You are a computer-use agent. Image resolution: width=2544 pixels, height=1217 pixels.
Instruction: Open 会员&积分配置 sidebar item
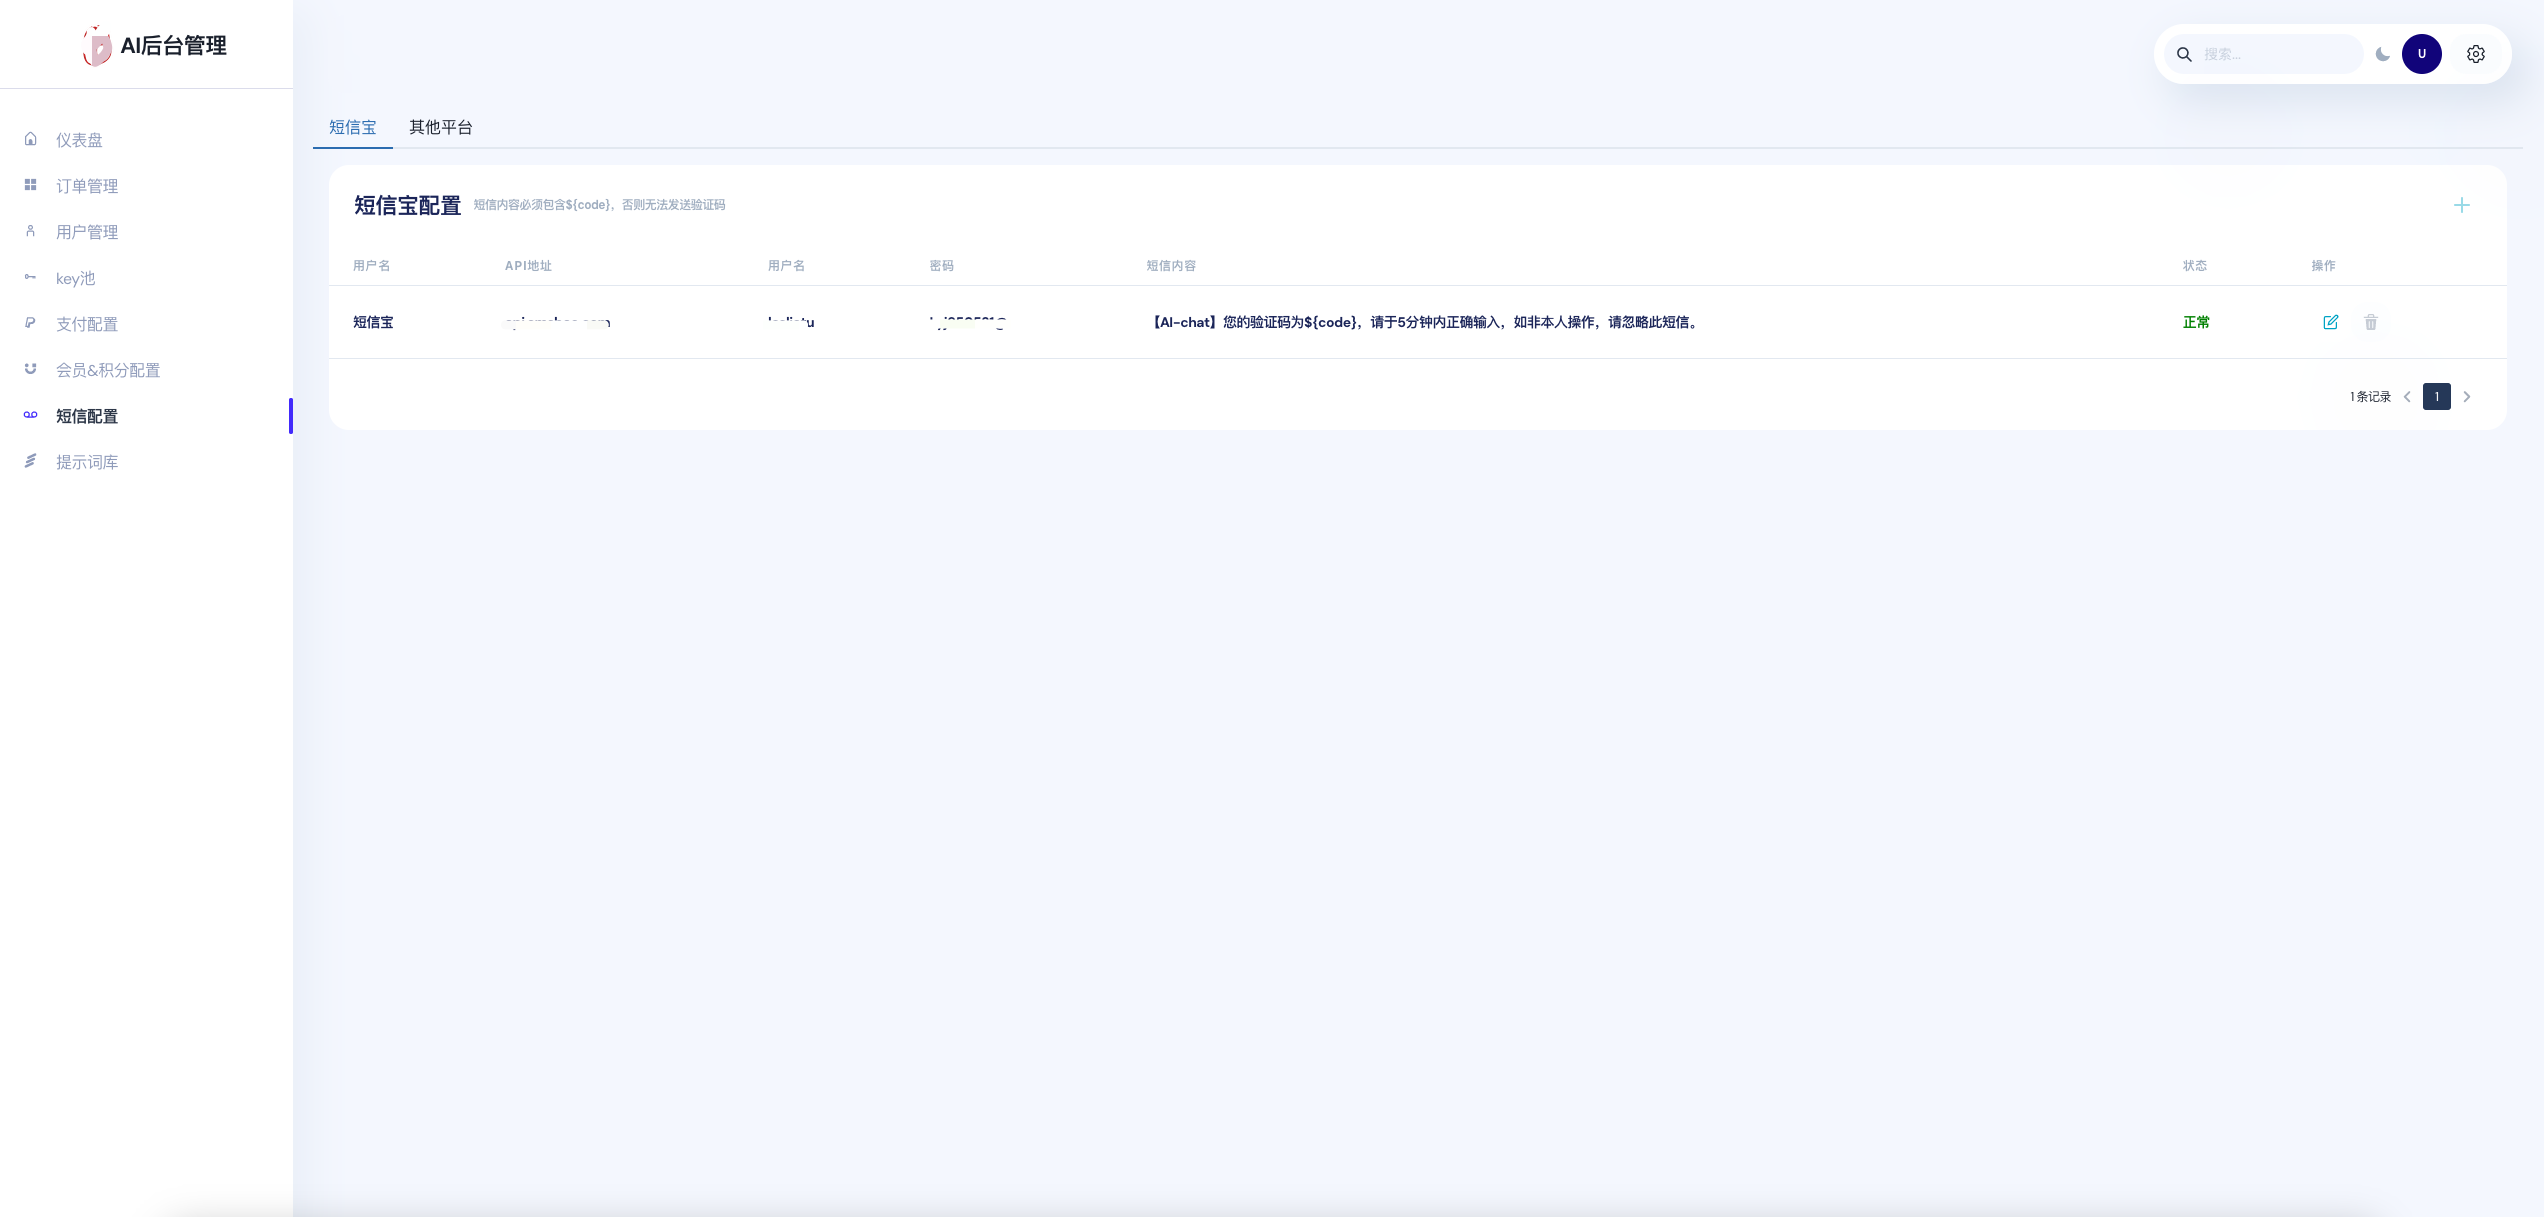click(x=108, y=370)
